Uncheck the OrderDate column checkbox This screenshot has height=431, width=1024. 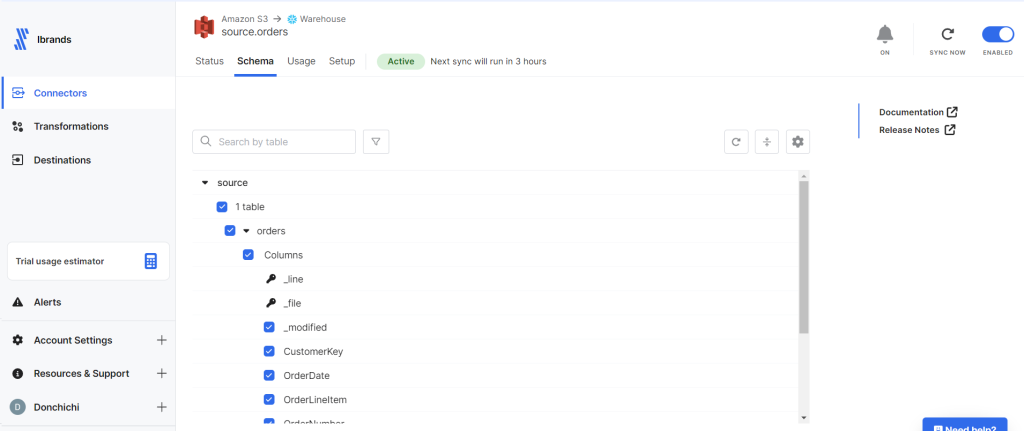click(269, 375)
